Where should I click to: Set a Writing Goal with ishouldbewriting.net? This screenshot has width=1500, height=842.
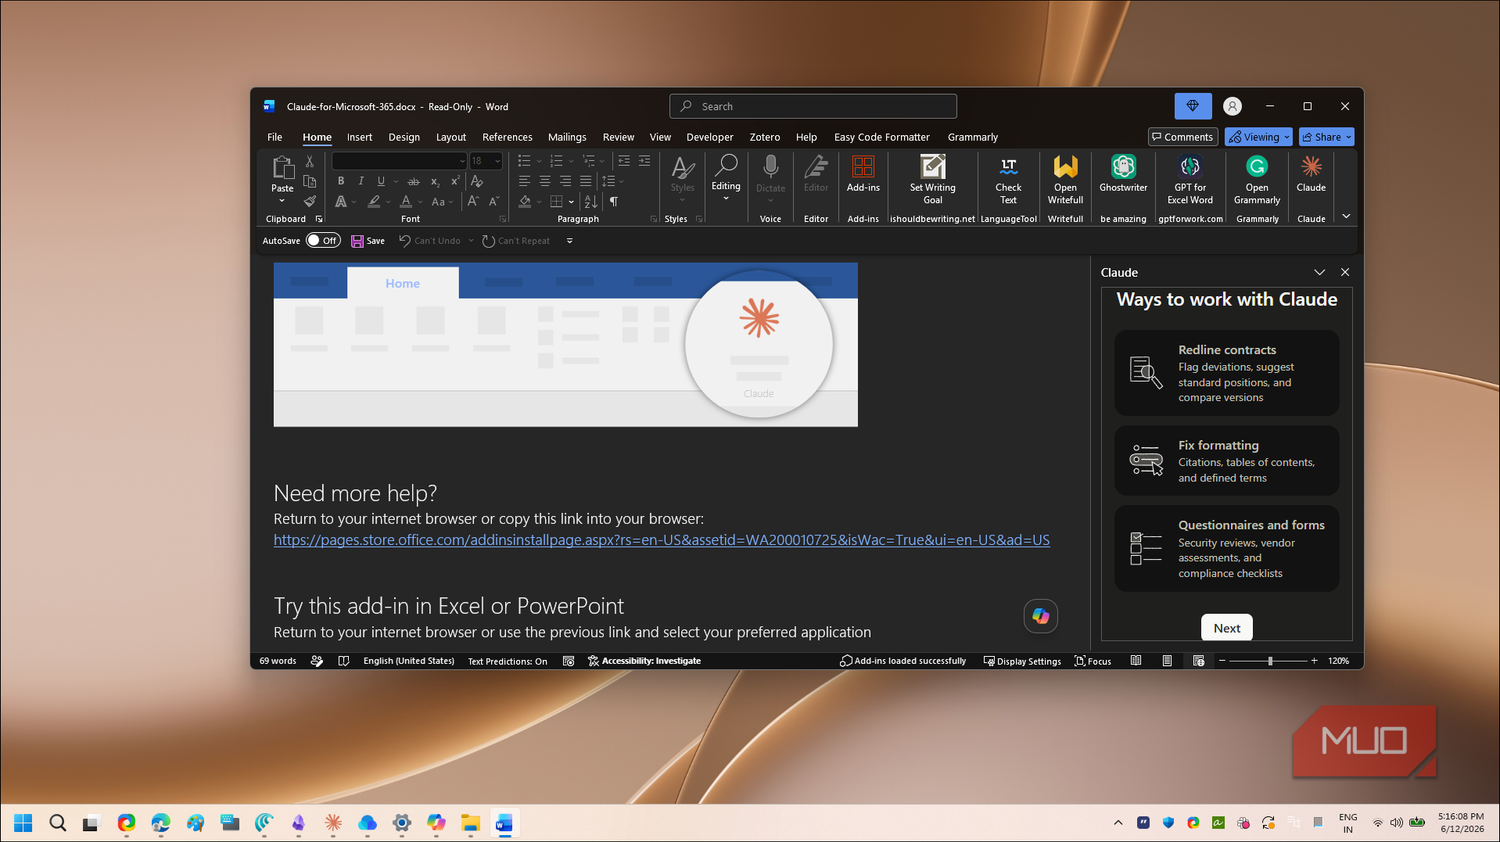click(x=932, y=180)
